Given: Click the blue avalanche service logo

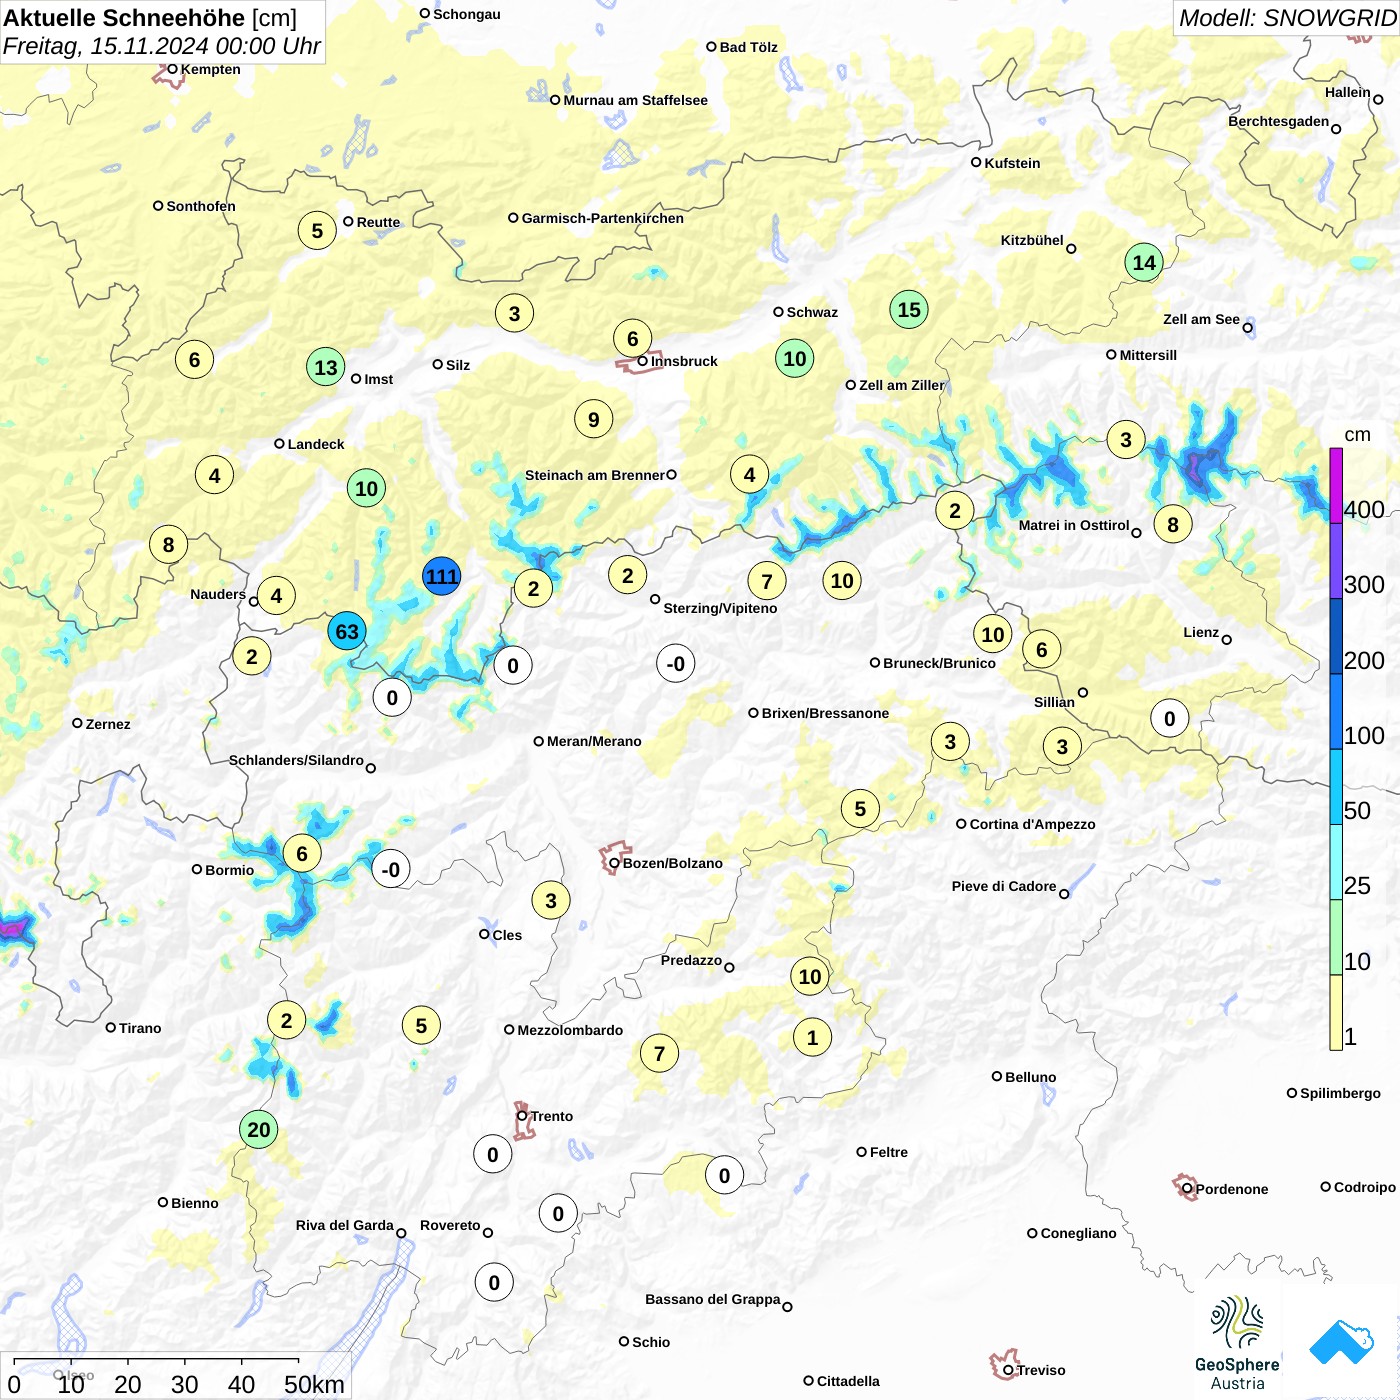Looking at the screenshot, I should (x=1341, y=1342).
